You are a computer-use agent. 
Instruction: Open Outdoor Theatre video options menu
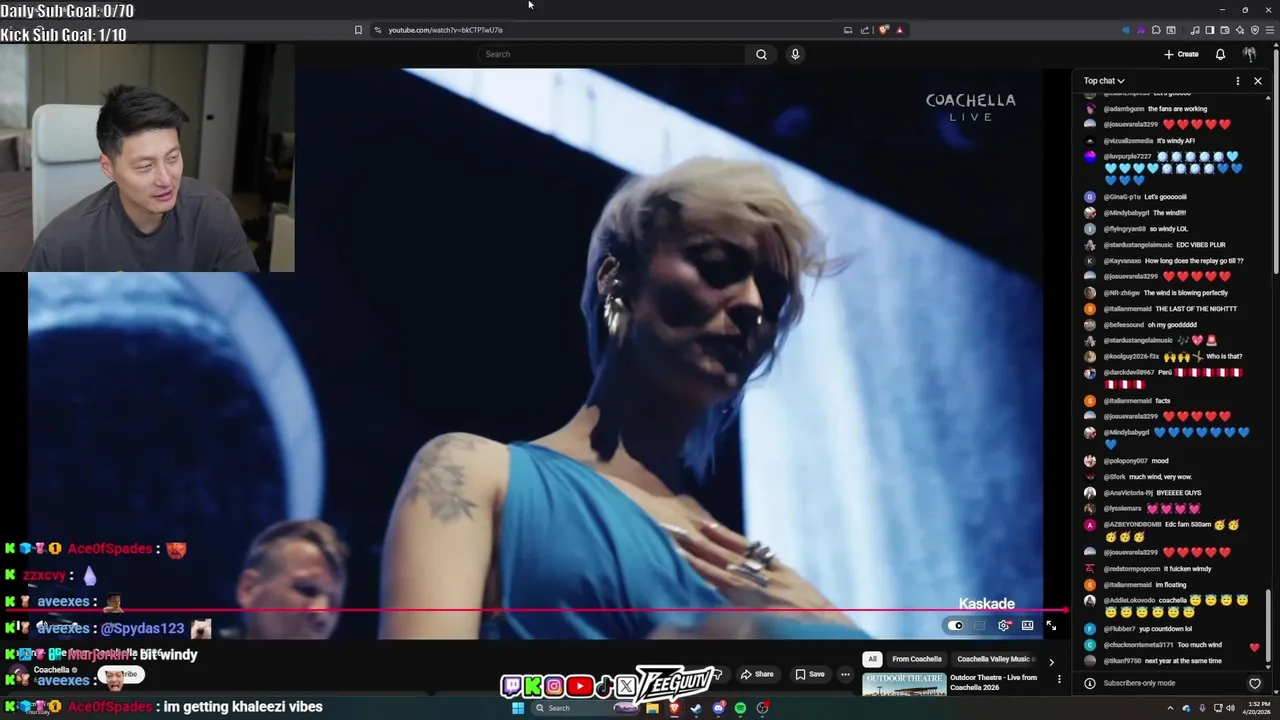point(1059,680)
